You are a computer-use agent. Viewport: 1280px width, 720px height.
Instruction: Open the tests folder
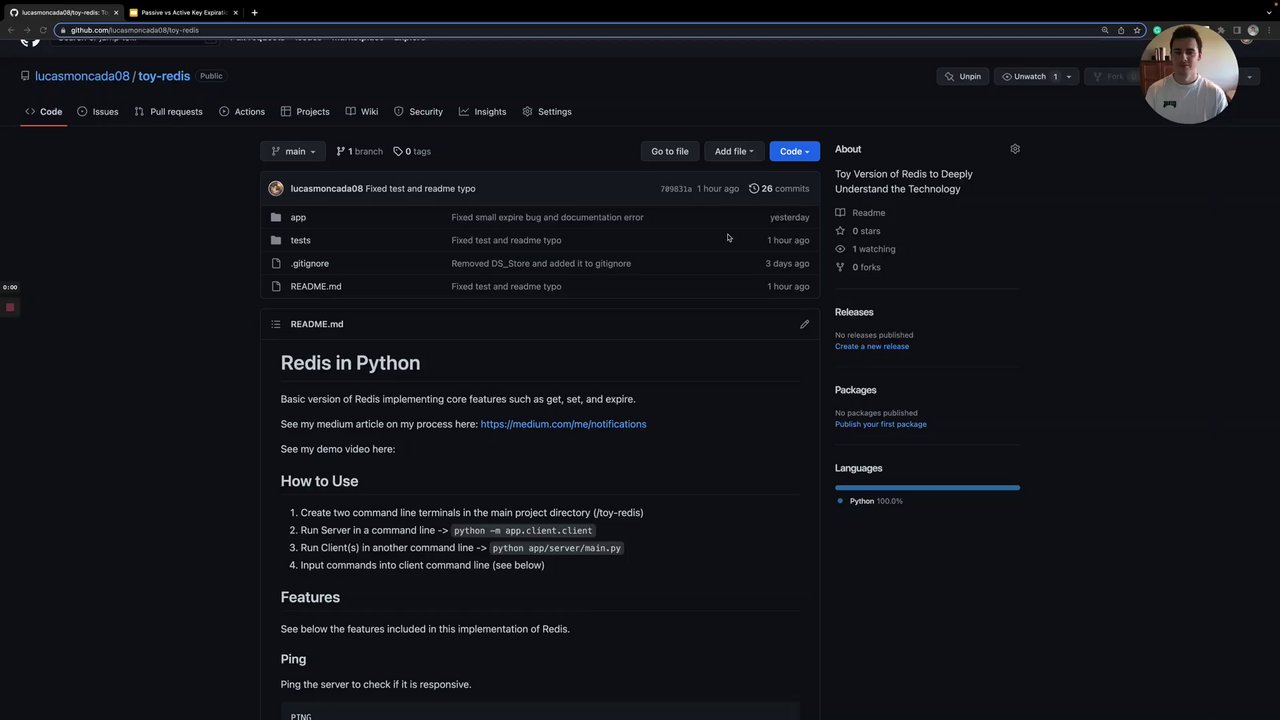(300, 240)
